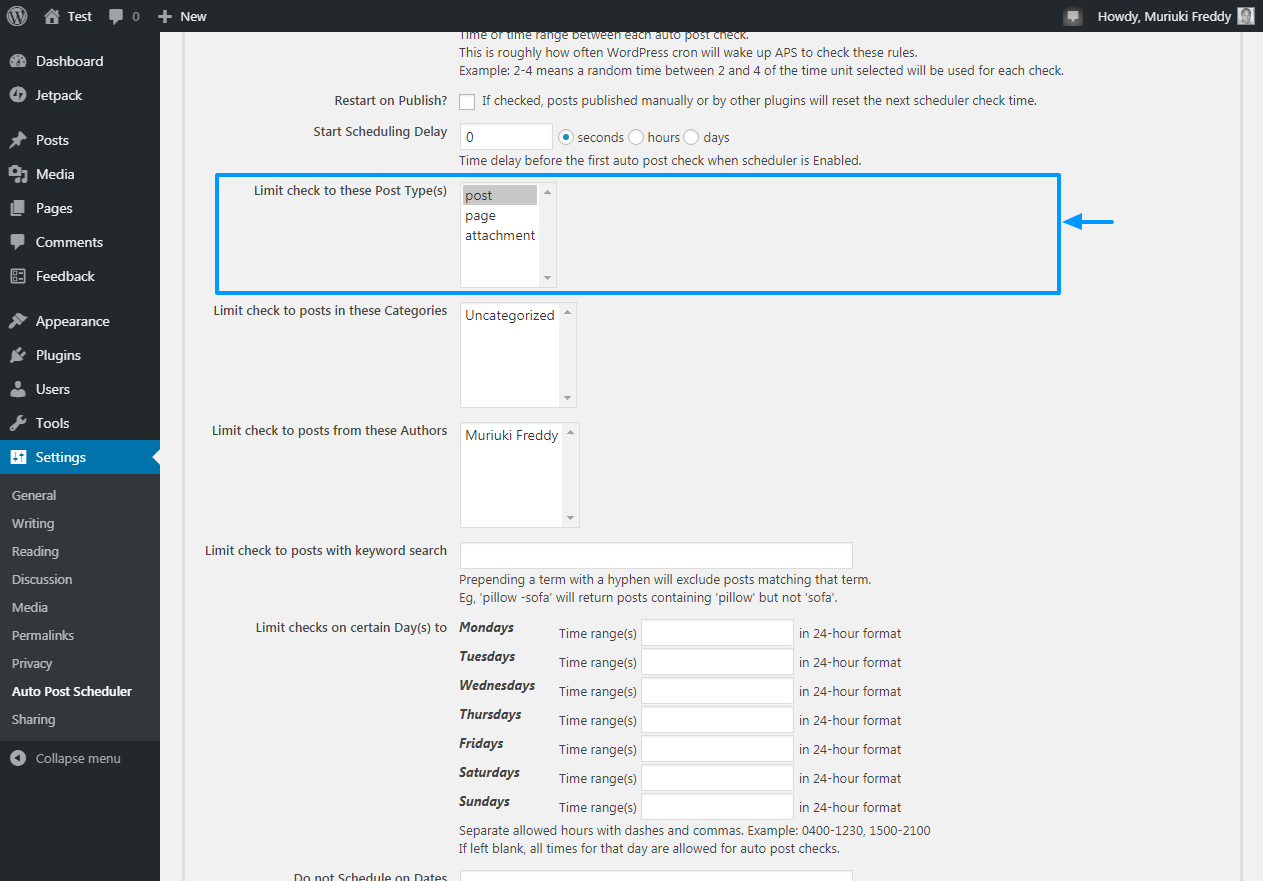The image size is (1263, 881).
Task: Open Permalinks settings submenu
Action: pyautogui.click(x=43, y=635)
